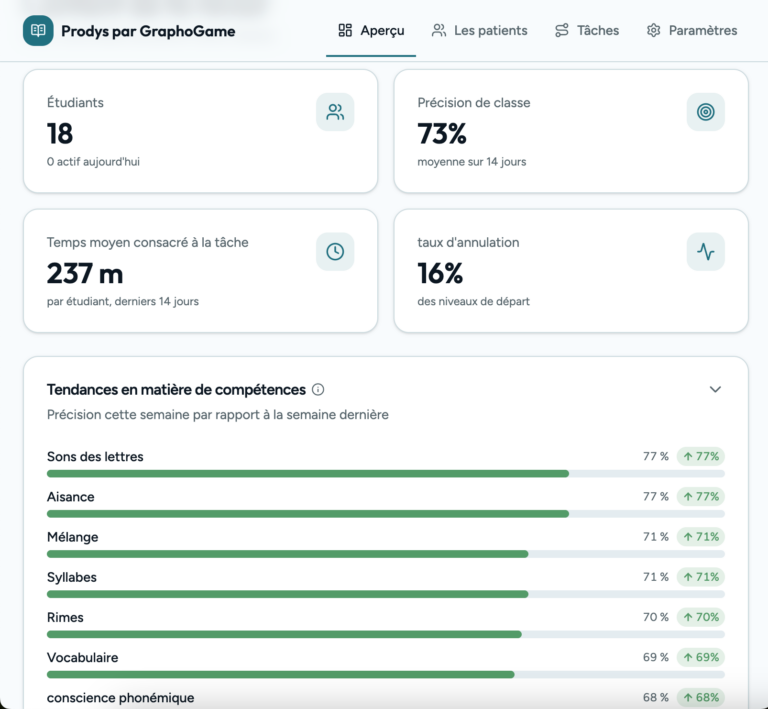
Task: Click the route icon in the Tâches tab
Action: tap(562, 30)
